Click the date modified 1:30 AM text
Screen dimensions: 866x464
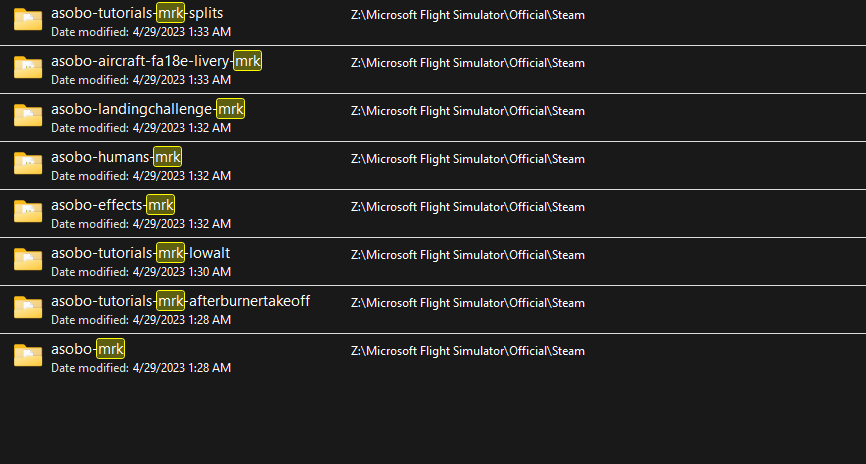point(141,272)
